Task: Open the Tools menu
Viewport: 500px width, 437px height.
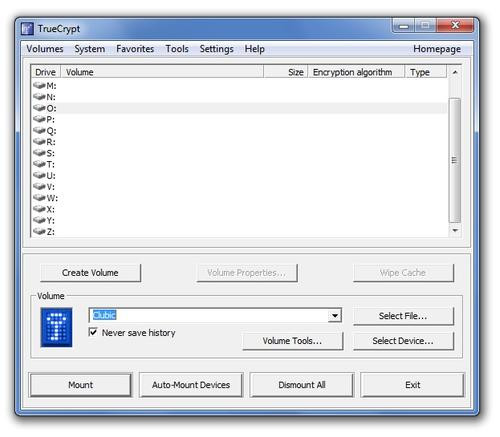Action: pyautogui.click(x=177, y=49)
